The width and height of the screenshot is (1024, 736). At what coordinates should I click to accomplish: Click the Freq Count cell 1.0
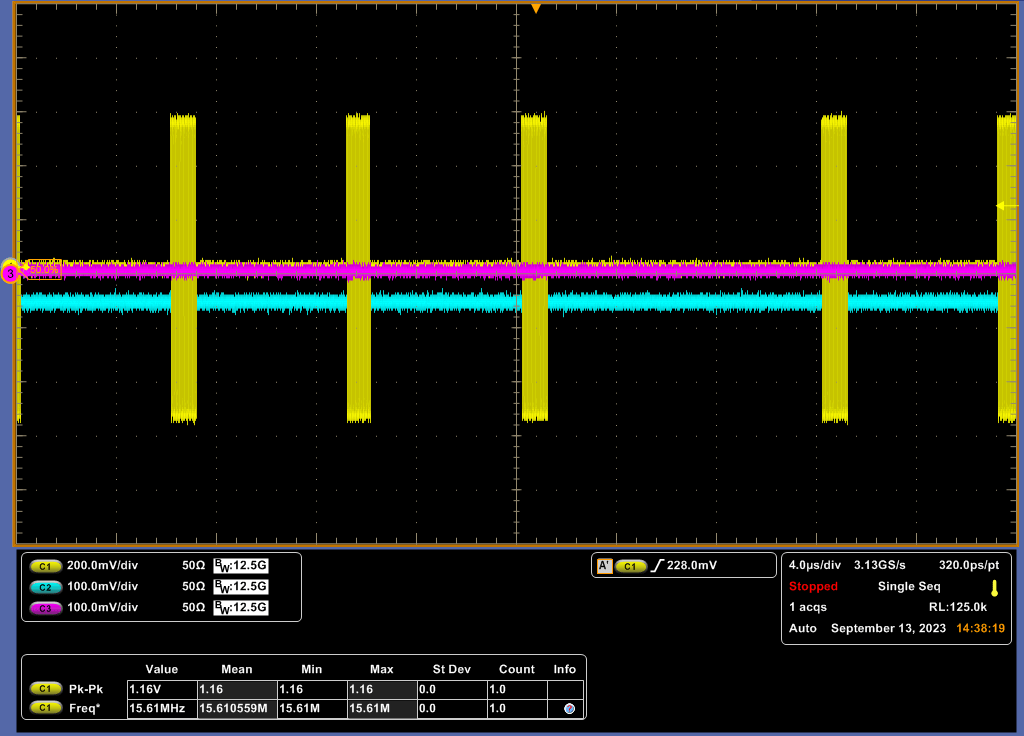point(517,709)
